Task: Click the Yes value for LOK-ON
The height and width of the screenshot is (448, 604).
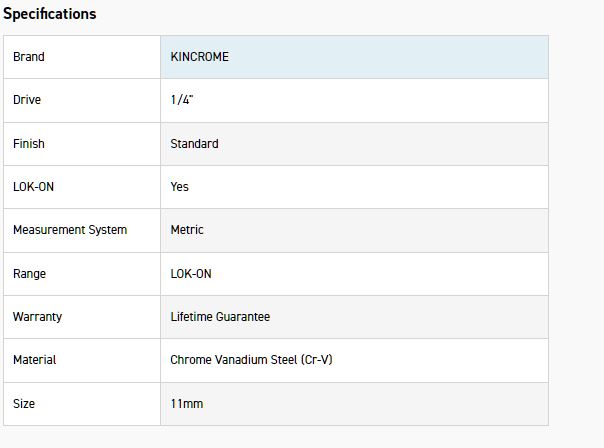Action: coord(180,187)
